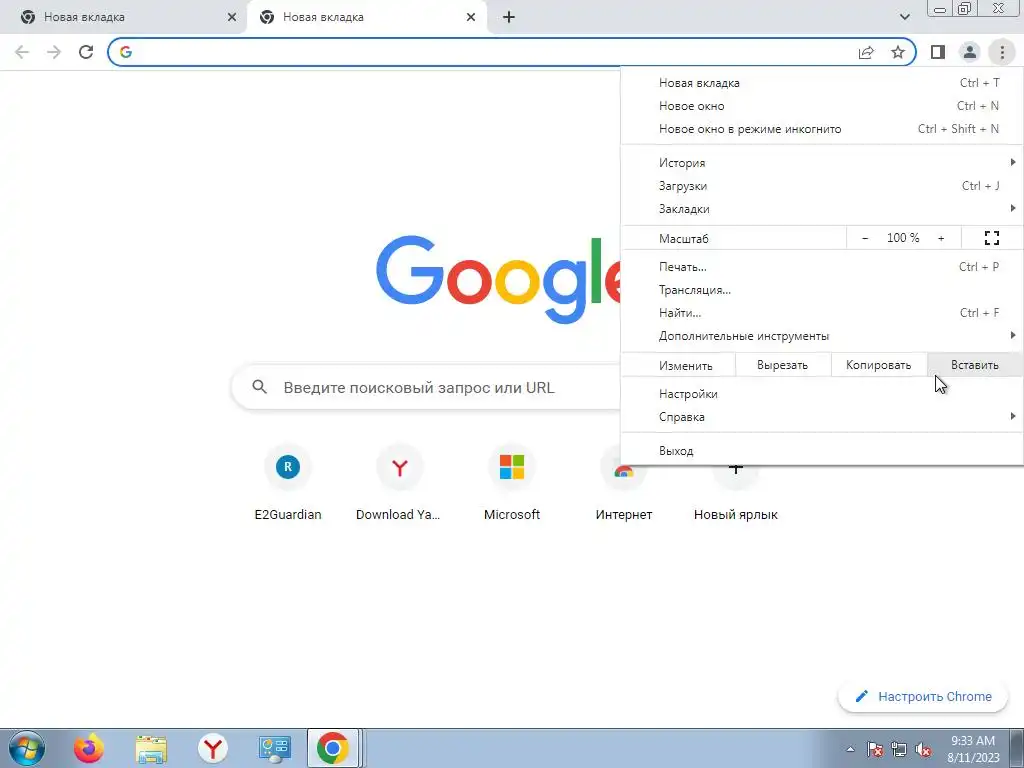Bookmark this tab with star icon

click(x=898, y=52)
